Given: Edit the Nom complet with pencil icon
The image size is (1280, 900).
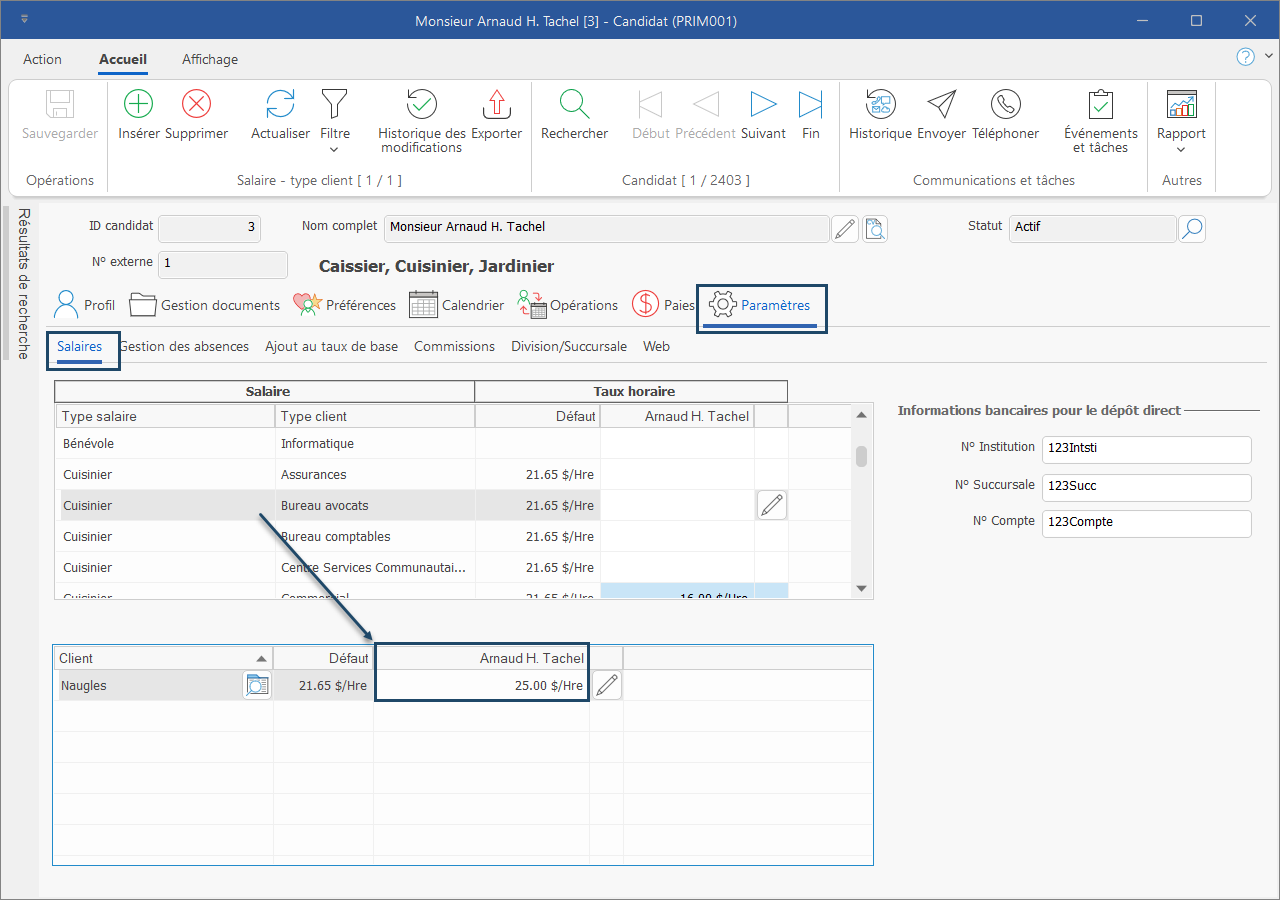Looking at the screenshot, I should [845, 229].
